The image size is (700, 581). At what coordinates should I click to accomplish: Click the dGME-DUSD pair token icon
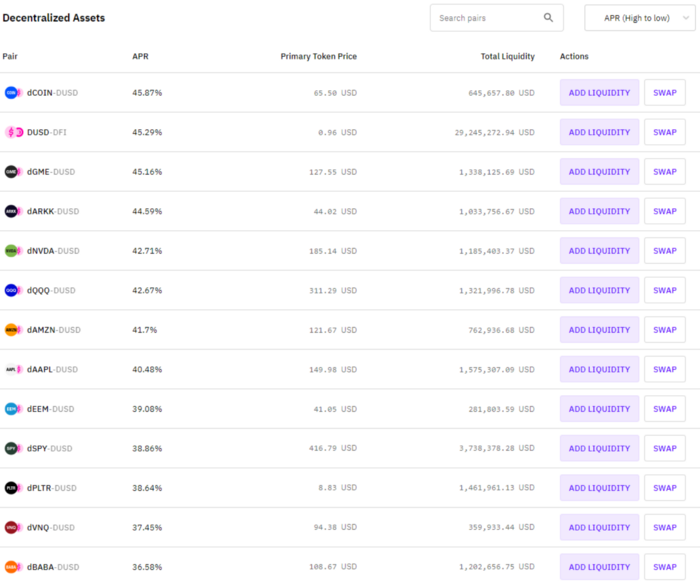[x=13, y=172]
